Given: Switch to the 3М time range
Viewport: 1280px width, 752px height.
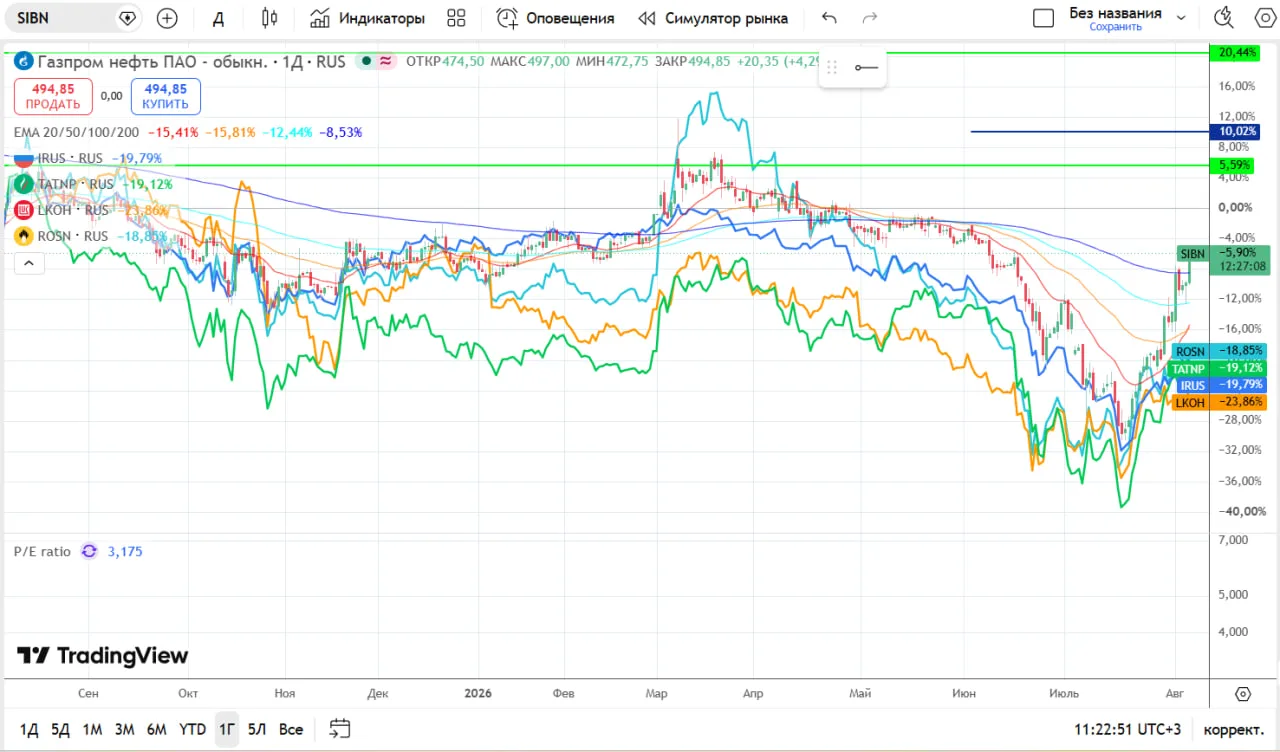Looking at the screenshot, I should (124, 729).
